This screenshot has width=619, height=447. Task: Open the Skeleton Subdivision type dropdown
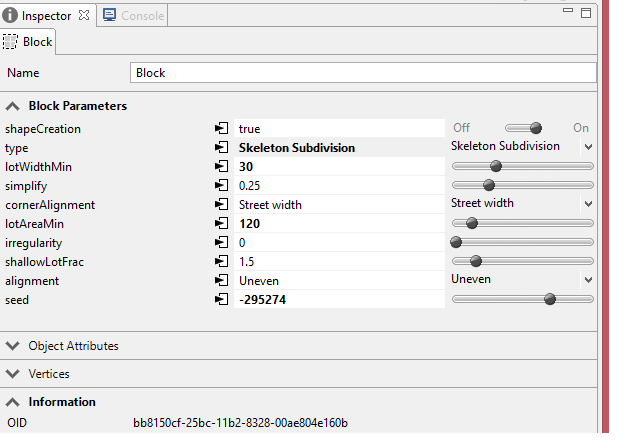[x=521, y=147]
